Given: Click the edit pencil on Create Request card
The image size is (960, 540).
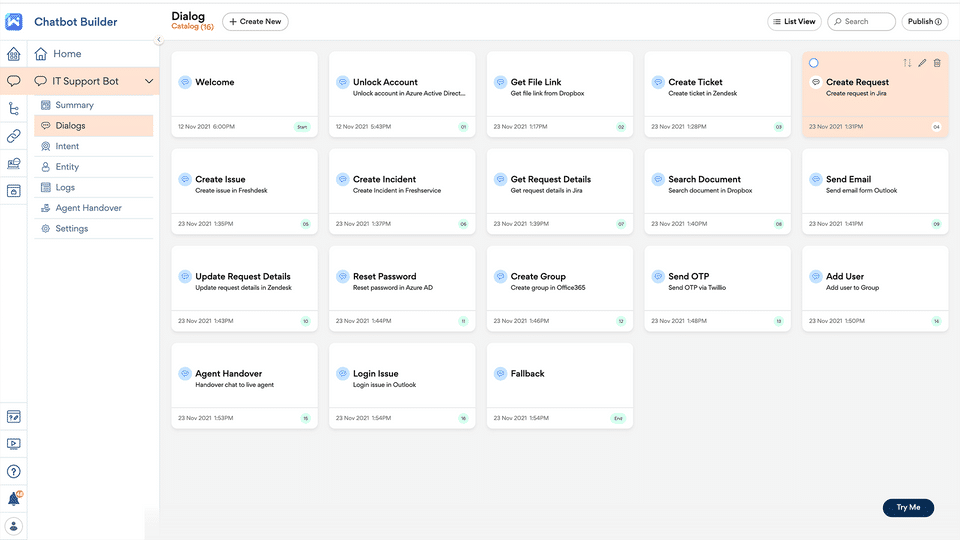Looking at the screenshot, I should click(922, 63).
